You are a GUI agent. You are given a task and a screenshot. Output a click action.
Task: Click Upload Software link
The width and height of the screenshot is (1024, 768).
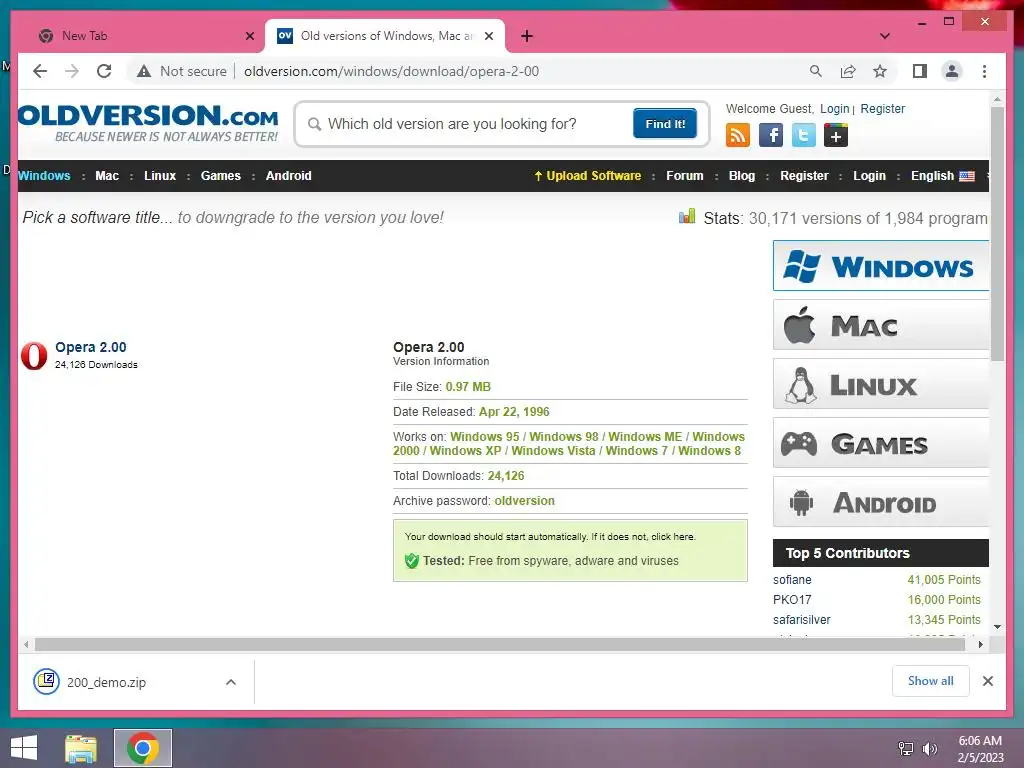pyautogui.click(x=588, y=176)
